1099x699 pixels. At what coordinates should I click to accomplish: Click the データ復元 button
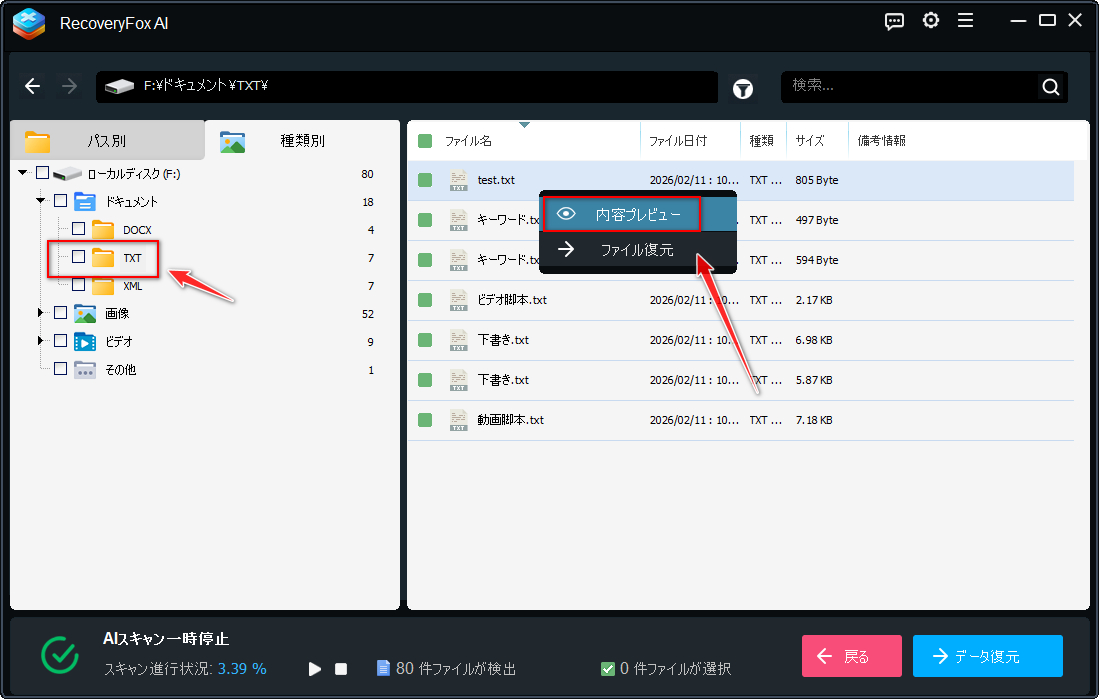pyautogui.click(x=987, y=656)
